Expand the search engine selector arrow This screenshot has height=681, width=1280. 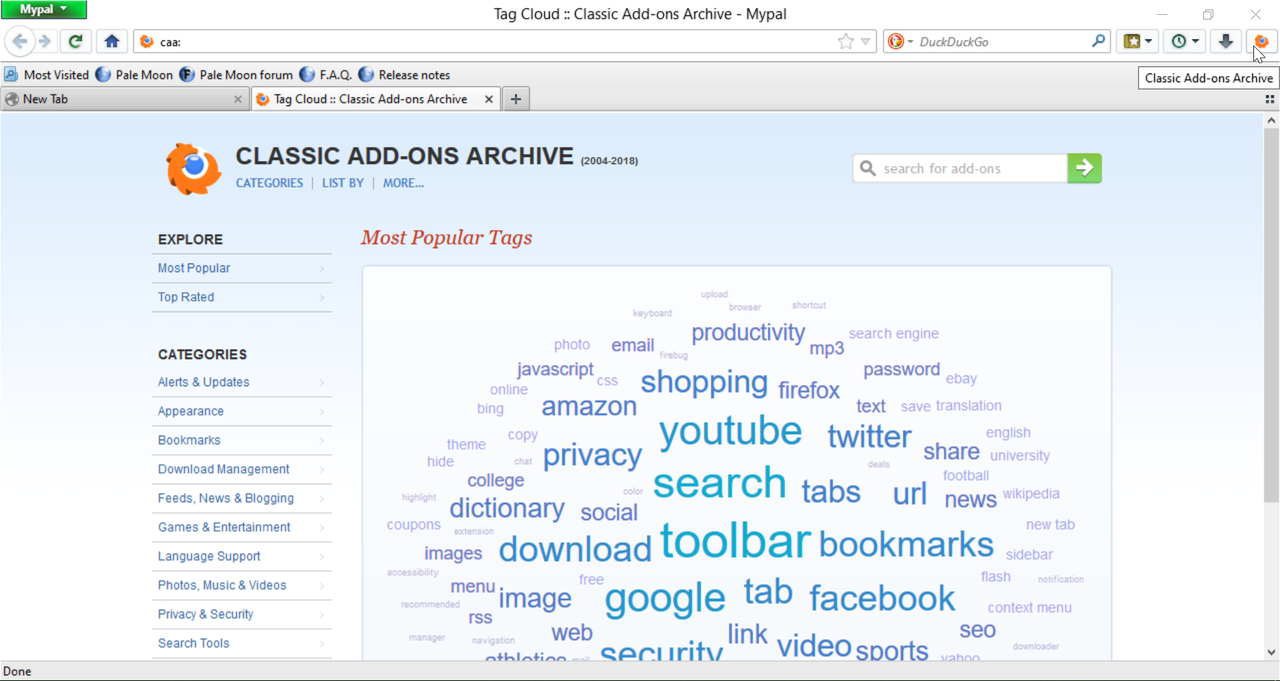tap(910, 42)
